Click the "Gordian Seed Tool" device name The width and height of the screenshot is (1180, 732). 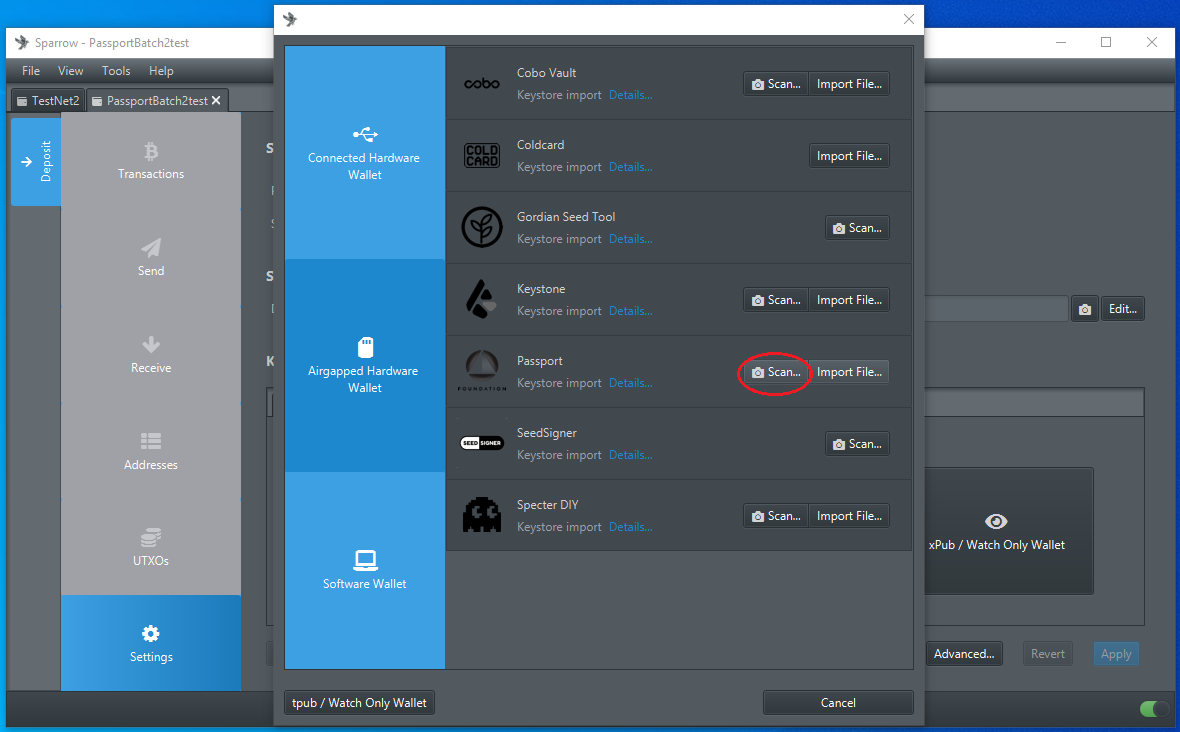566,217
